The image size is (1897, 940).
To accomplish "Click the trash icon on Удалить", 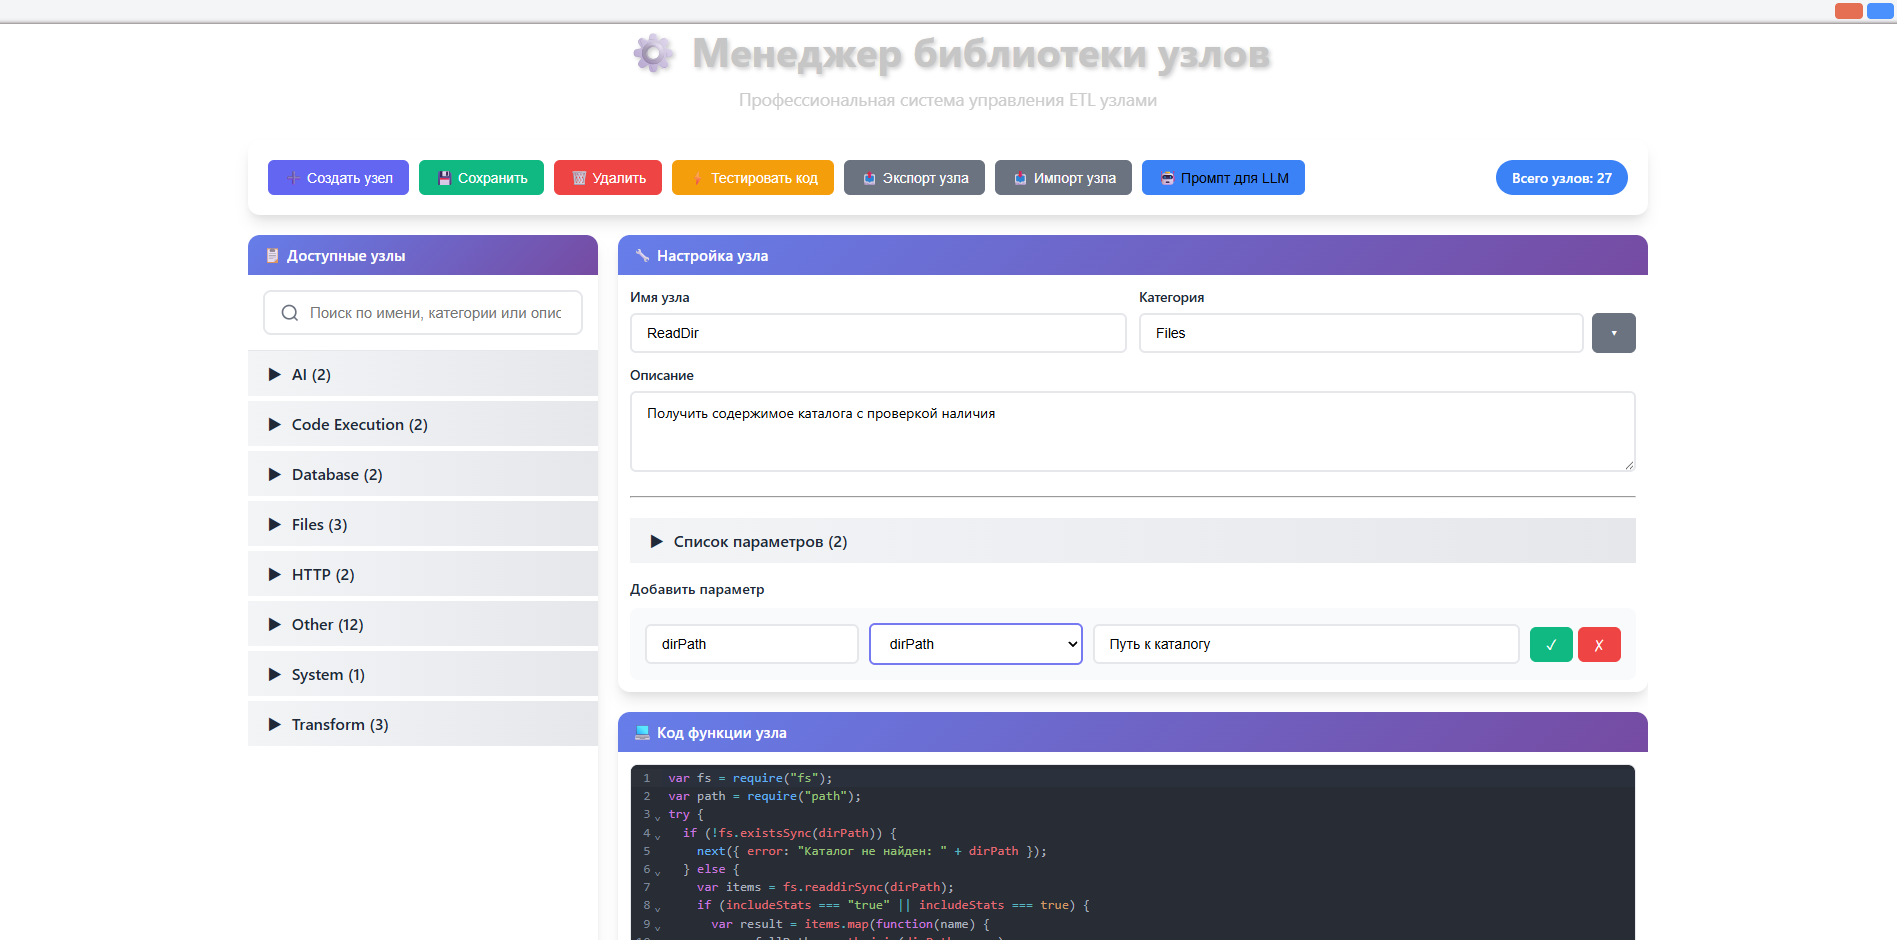I will (x=579, y=178).
